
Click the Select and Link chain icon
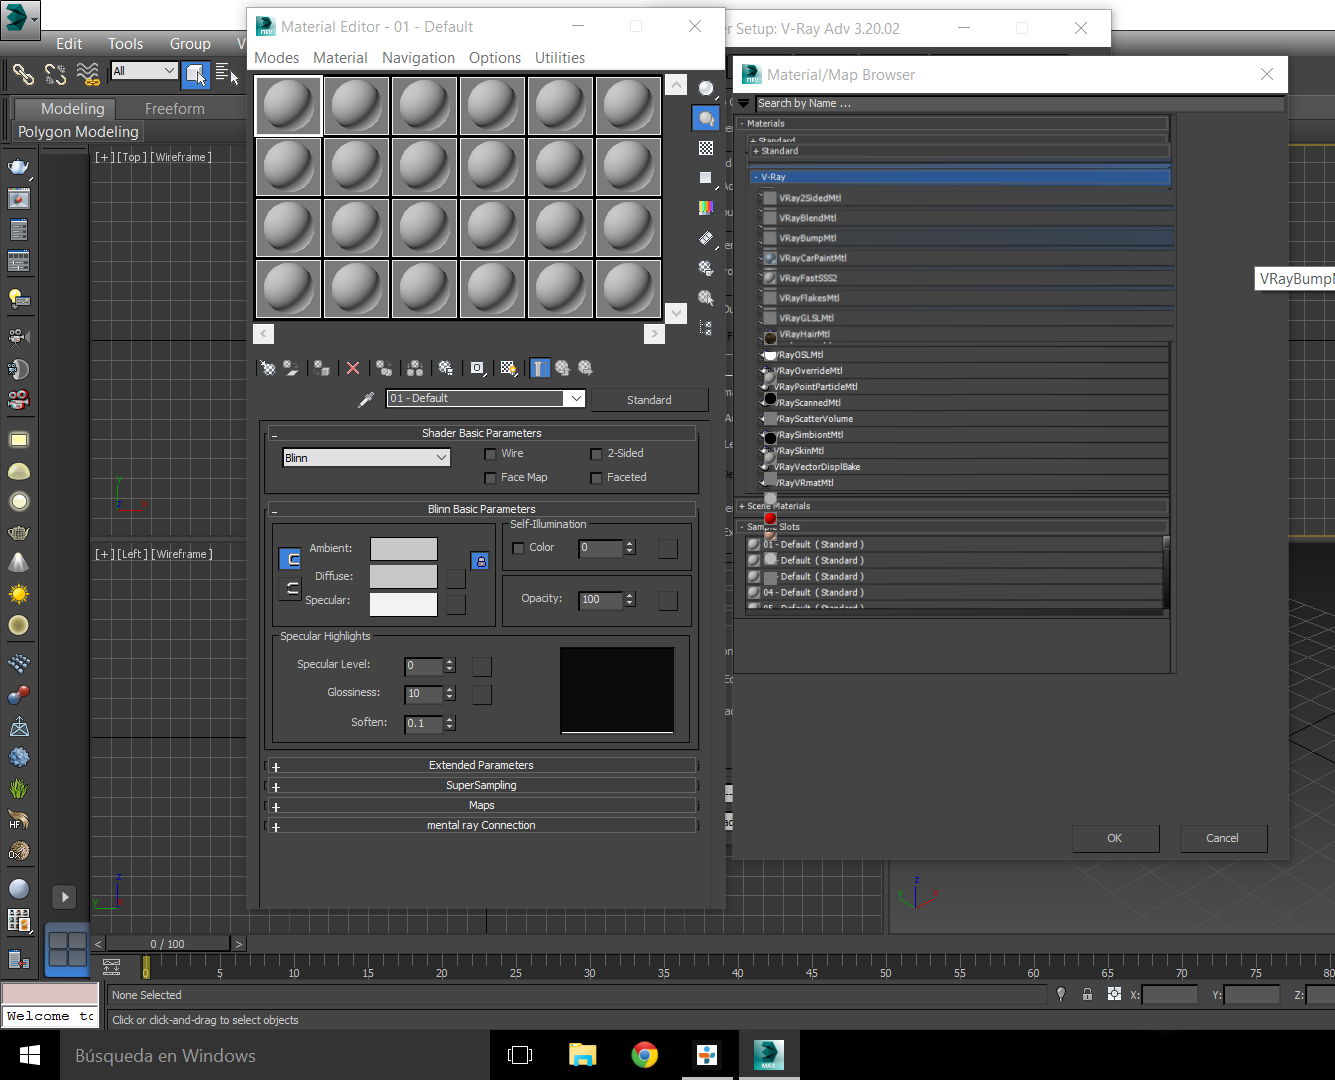click(23, 73)
